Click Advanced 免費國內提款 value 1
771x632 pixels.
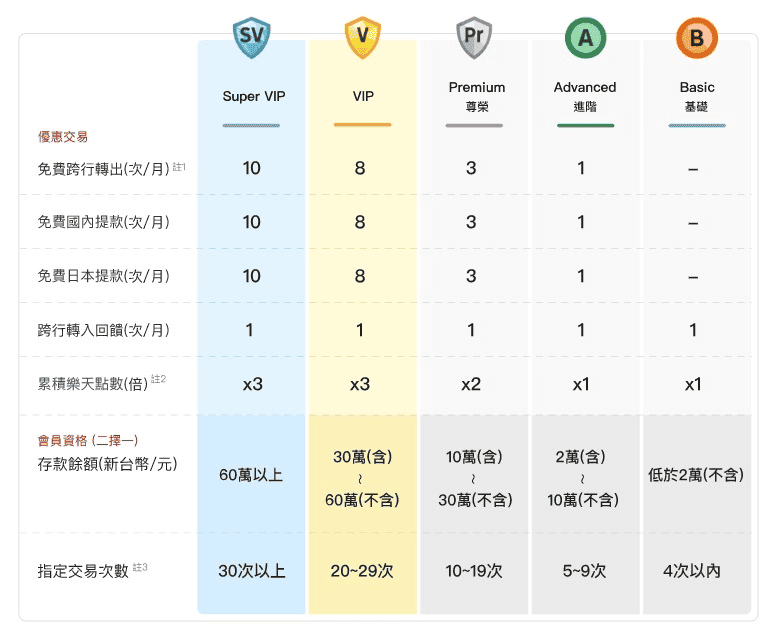click(x=581, y=222)
